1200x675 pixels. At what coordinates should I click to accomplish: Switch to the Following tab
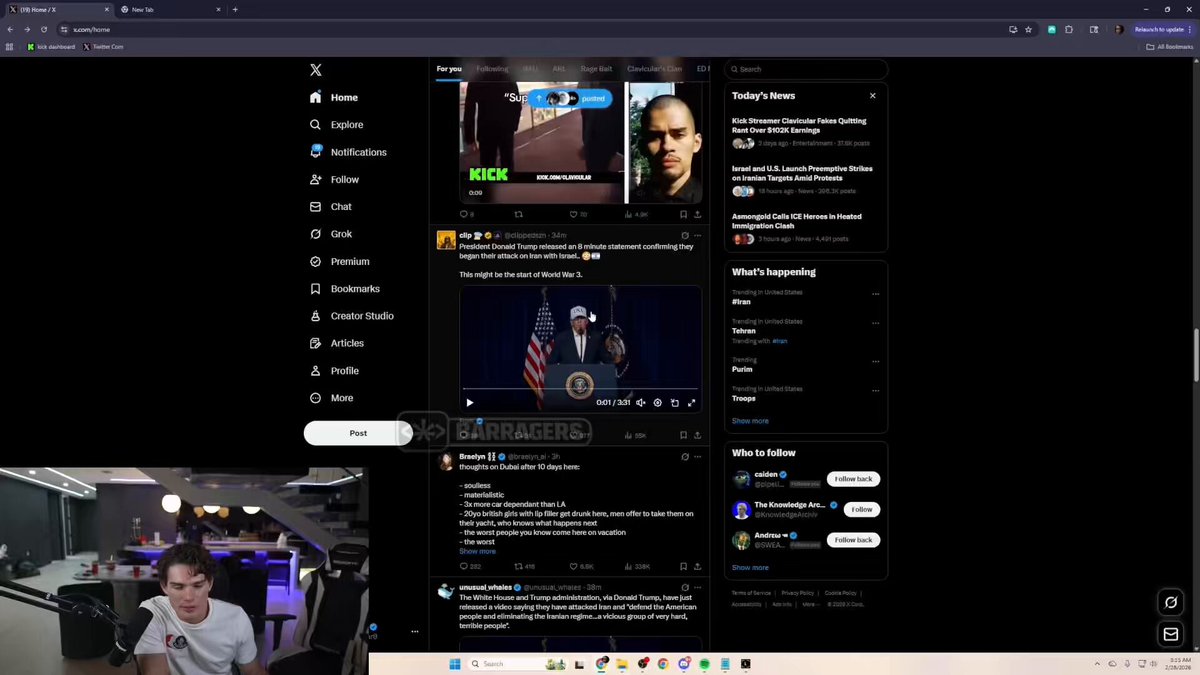492,69
